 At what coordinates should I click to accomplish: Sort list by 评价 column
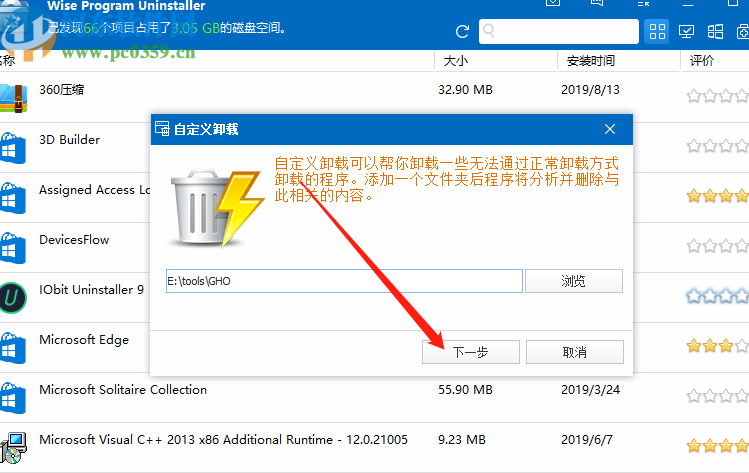click(x=702, y=61)
